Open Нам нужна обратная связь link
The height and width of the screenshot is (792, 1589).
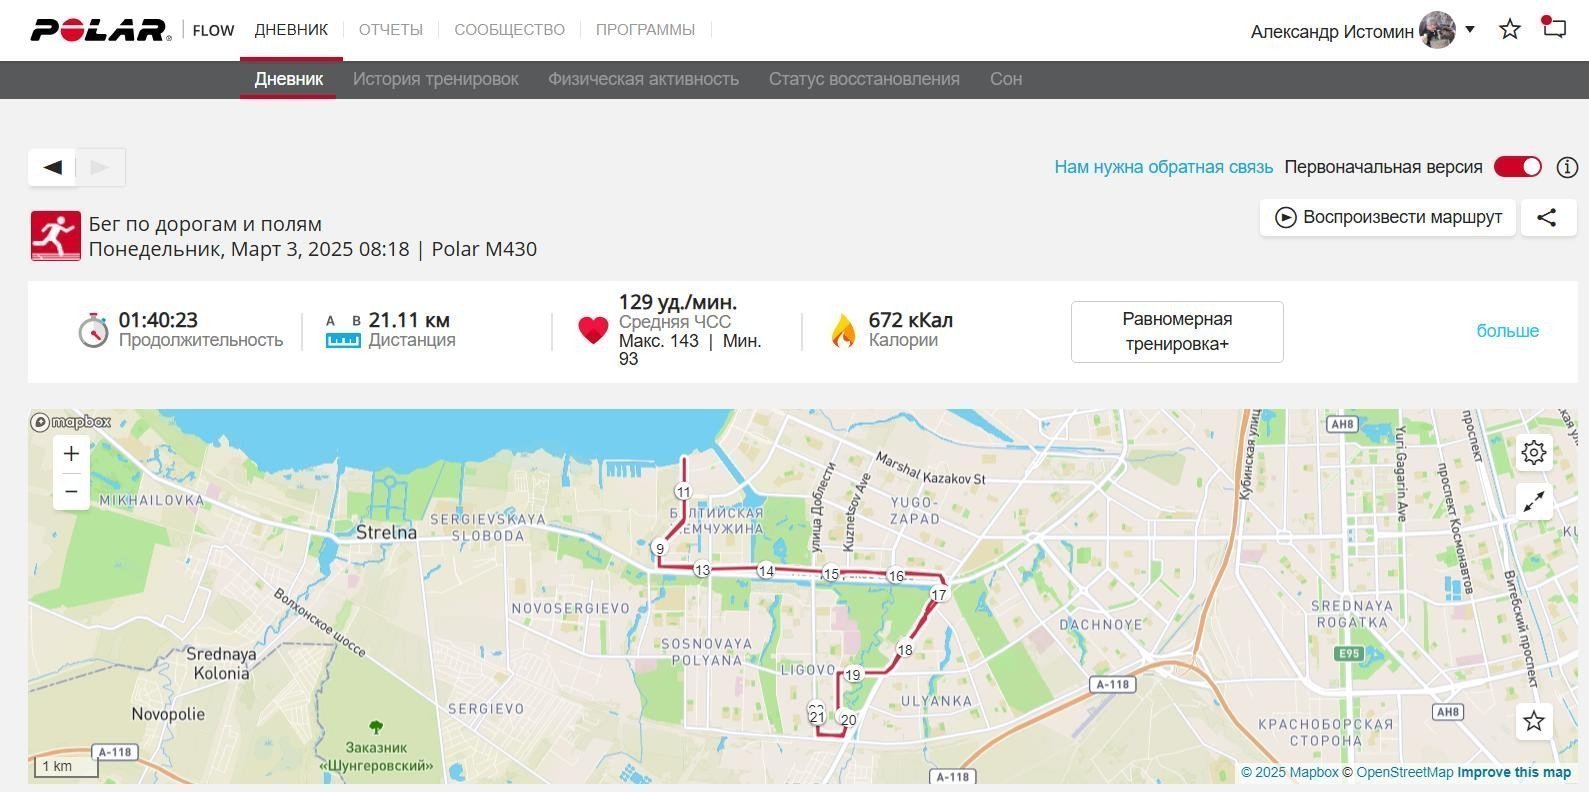[1163, 167]
